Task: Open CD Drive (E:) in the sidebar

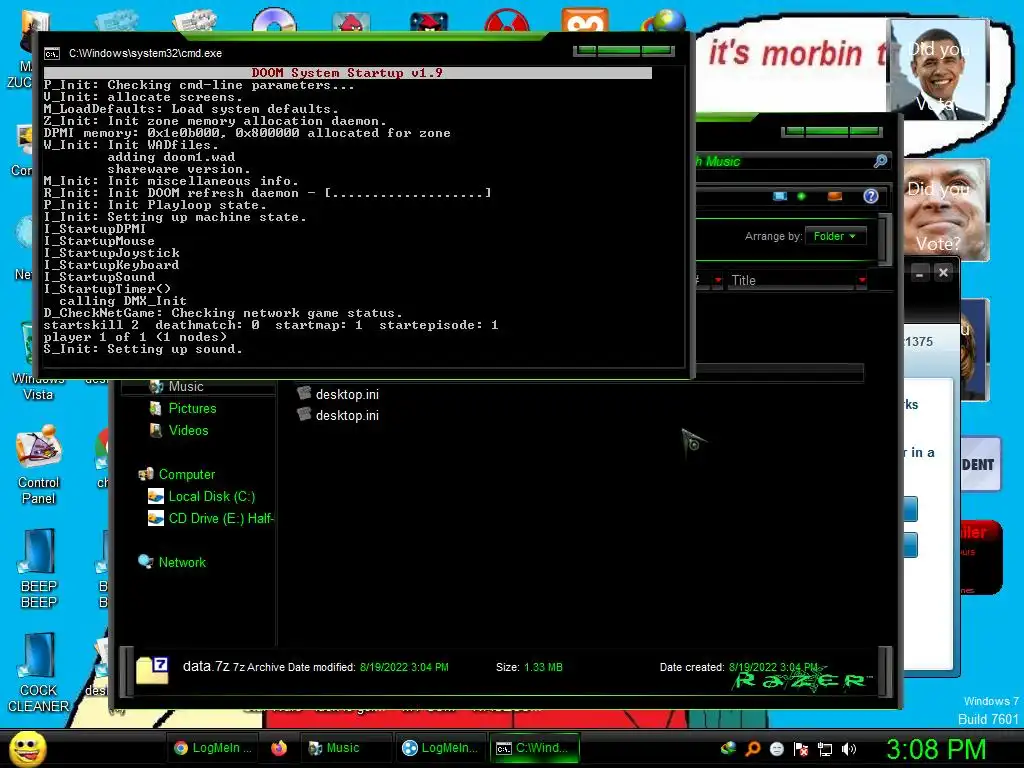Action: tap(221, 519)
